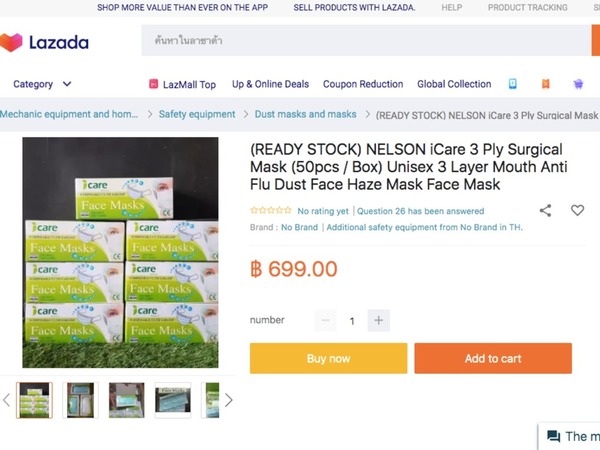Viewport: 600px width, 450px height.
Task: Show next product thumbnails with right chevron
Action: [228, 400]
